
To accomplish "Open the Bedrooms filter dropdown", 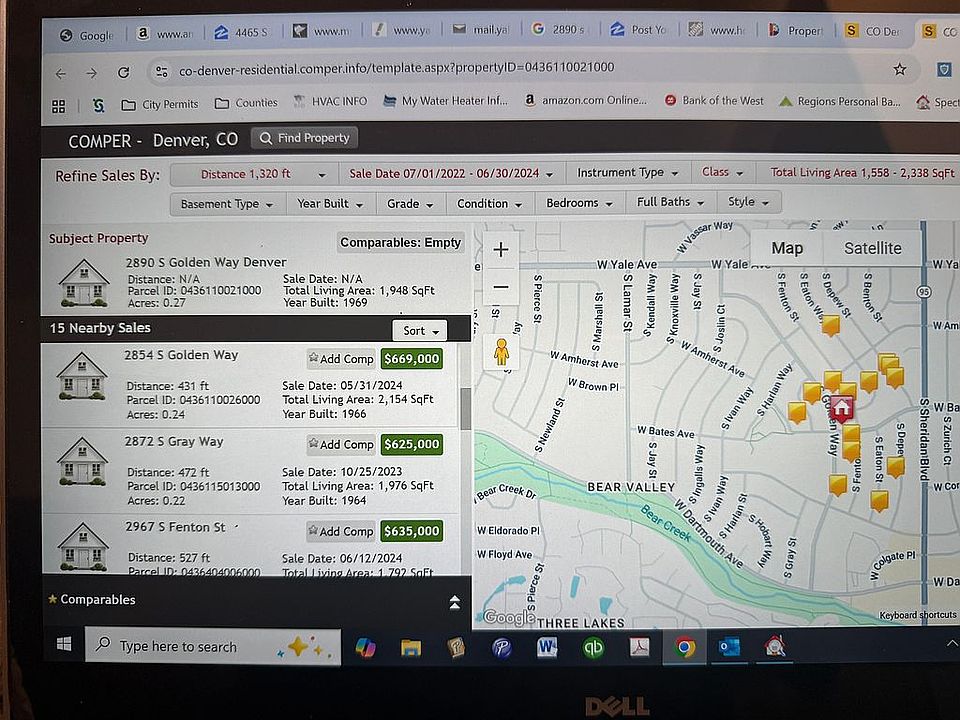I will (578, 203).
